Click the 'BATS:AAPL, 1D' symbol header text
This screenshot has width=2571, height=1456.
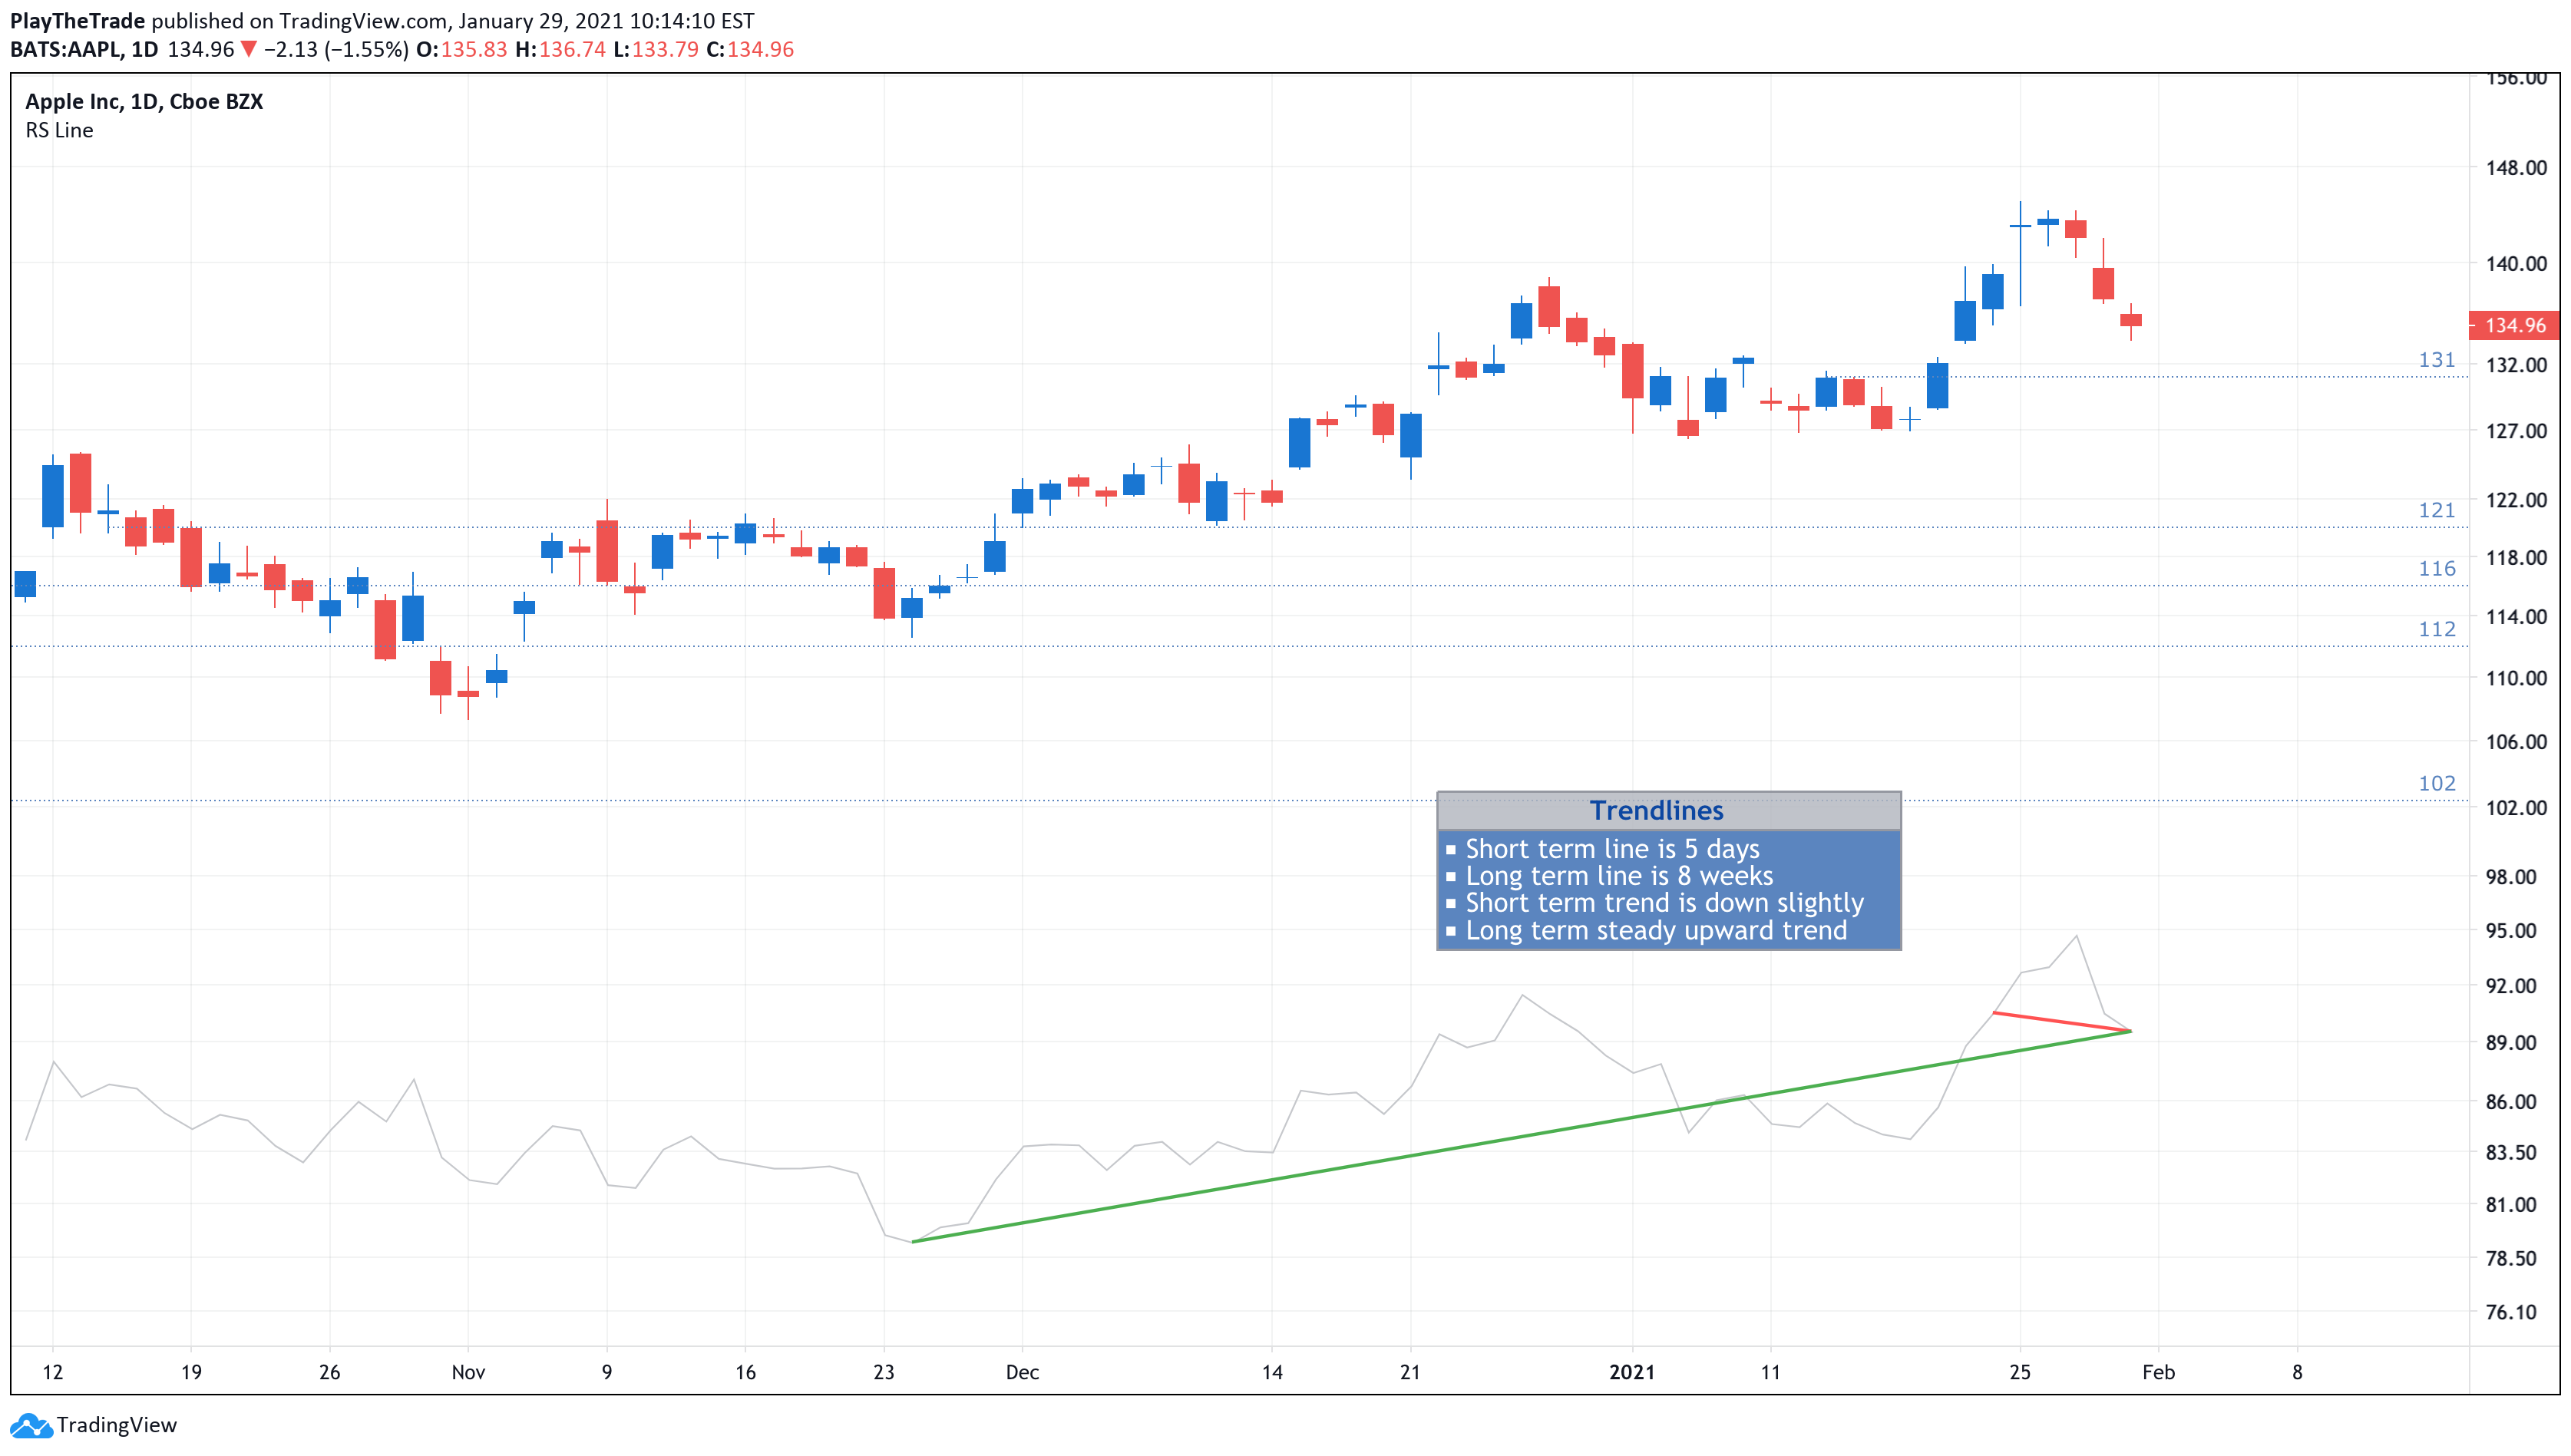(x=84, y=49)
